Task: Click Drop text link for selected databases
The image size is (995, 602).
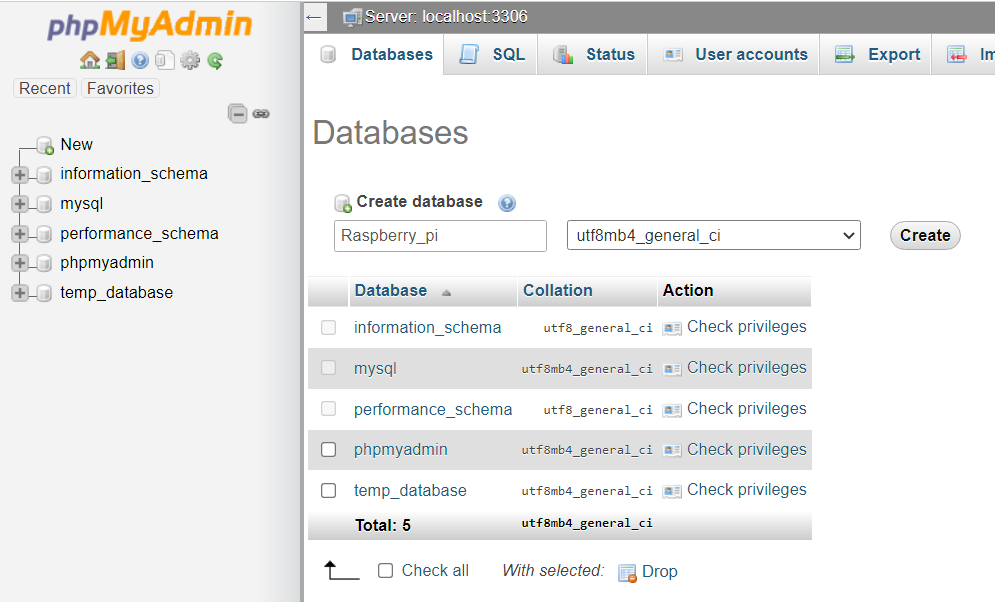Action: 660,572
